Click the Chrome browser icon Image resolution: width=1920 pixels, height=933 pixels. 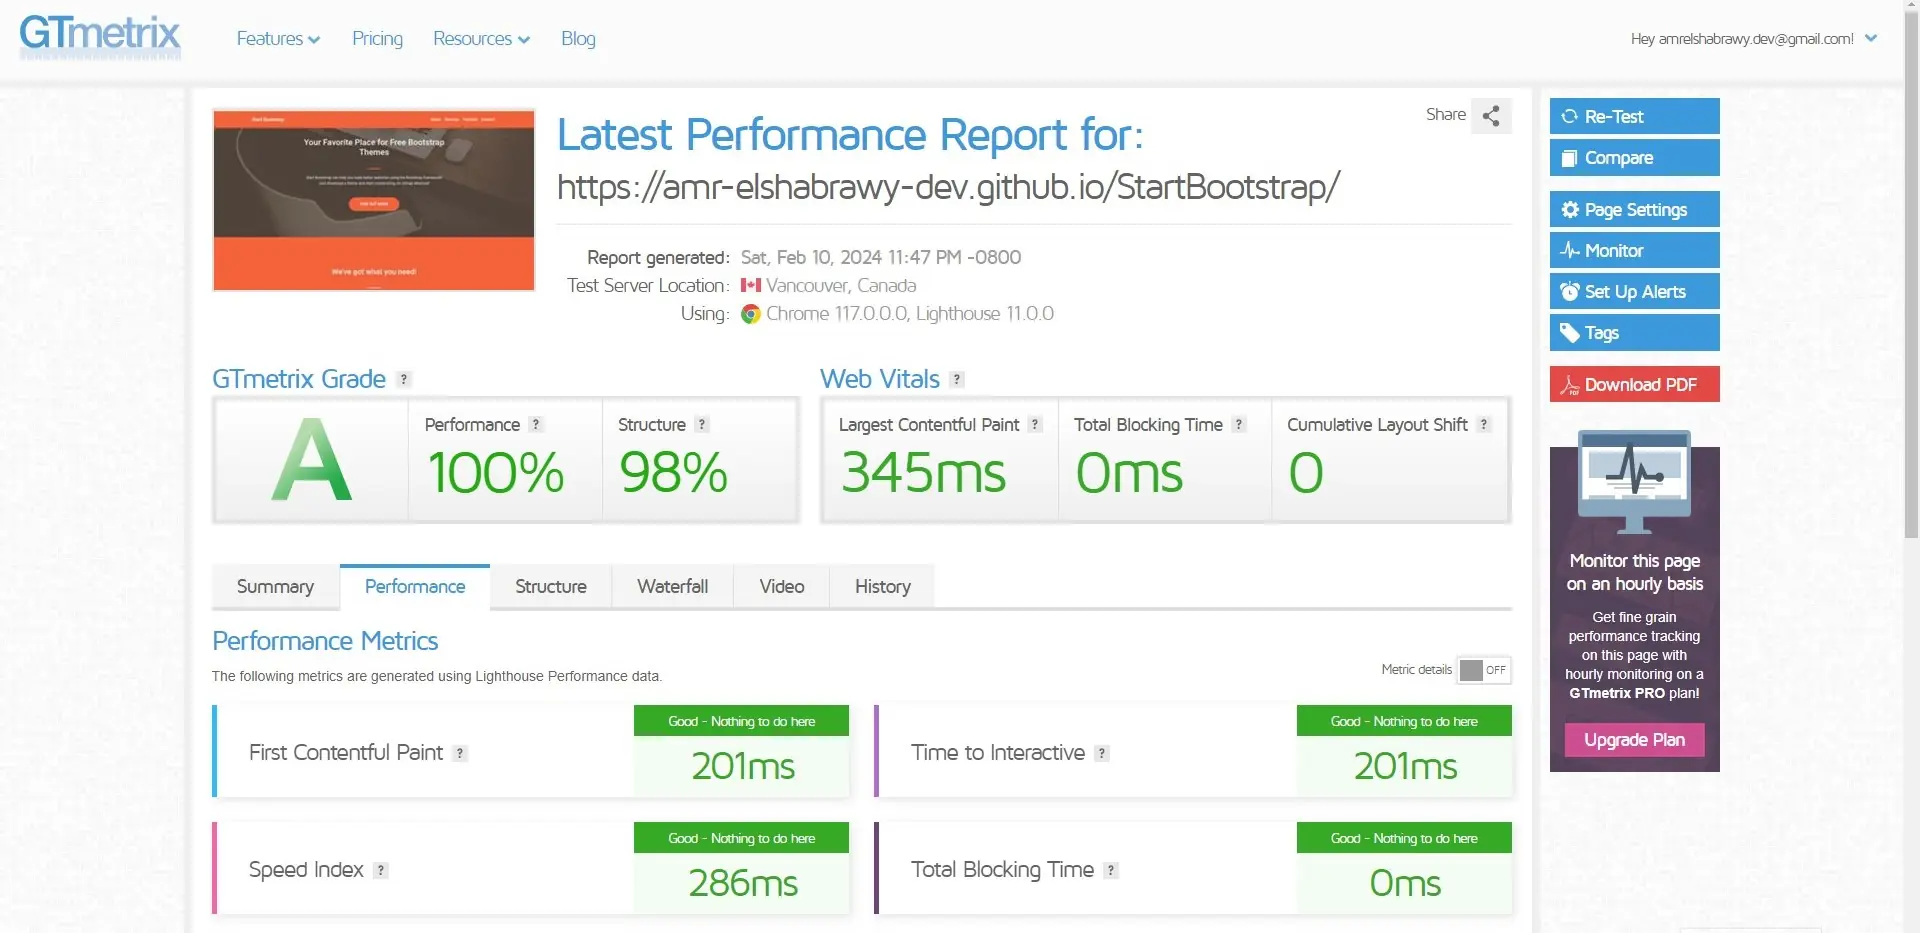click(750, 314)
